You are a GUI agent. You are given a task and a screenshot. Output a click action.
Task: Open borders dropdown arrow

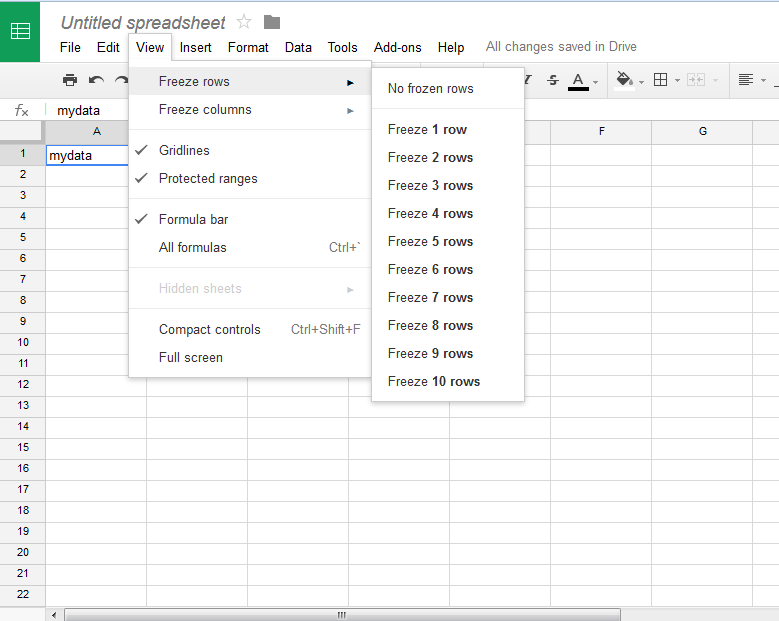coord(677,80)
